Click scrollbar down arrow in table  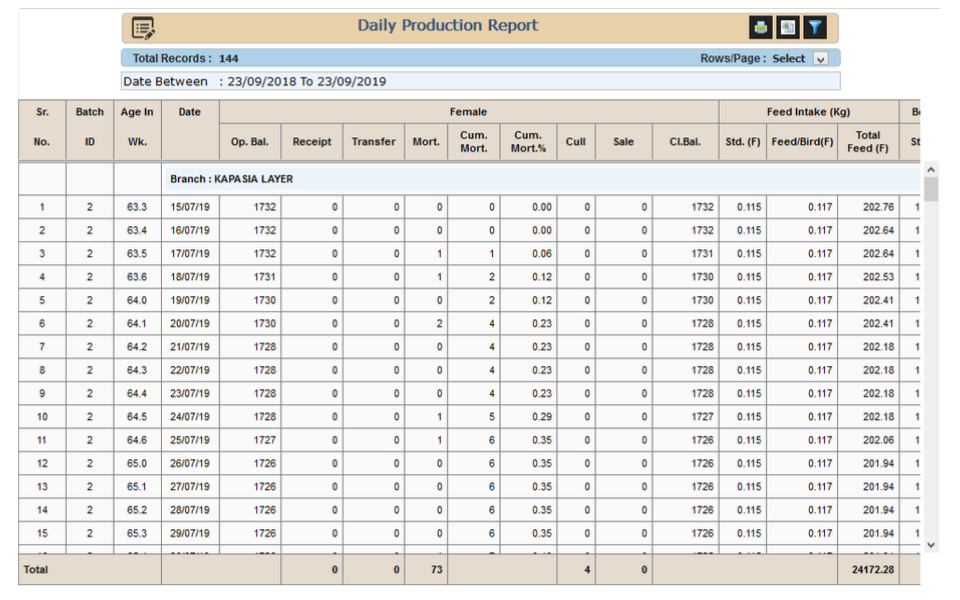[x=931, y=545]
